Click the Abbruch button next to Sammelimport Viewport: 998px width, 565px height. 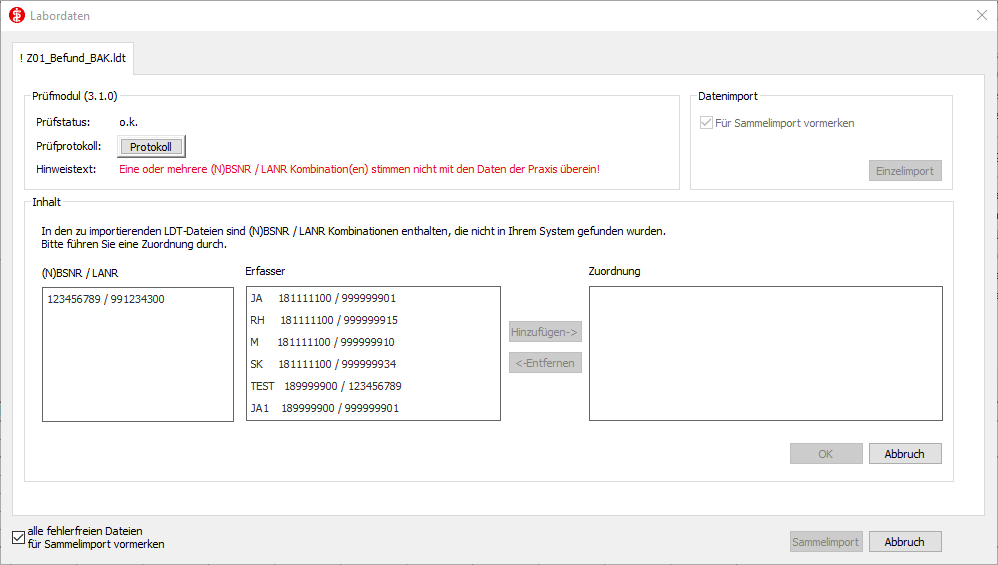tap(904, 542)
